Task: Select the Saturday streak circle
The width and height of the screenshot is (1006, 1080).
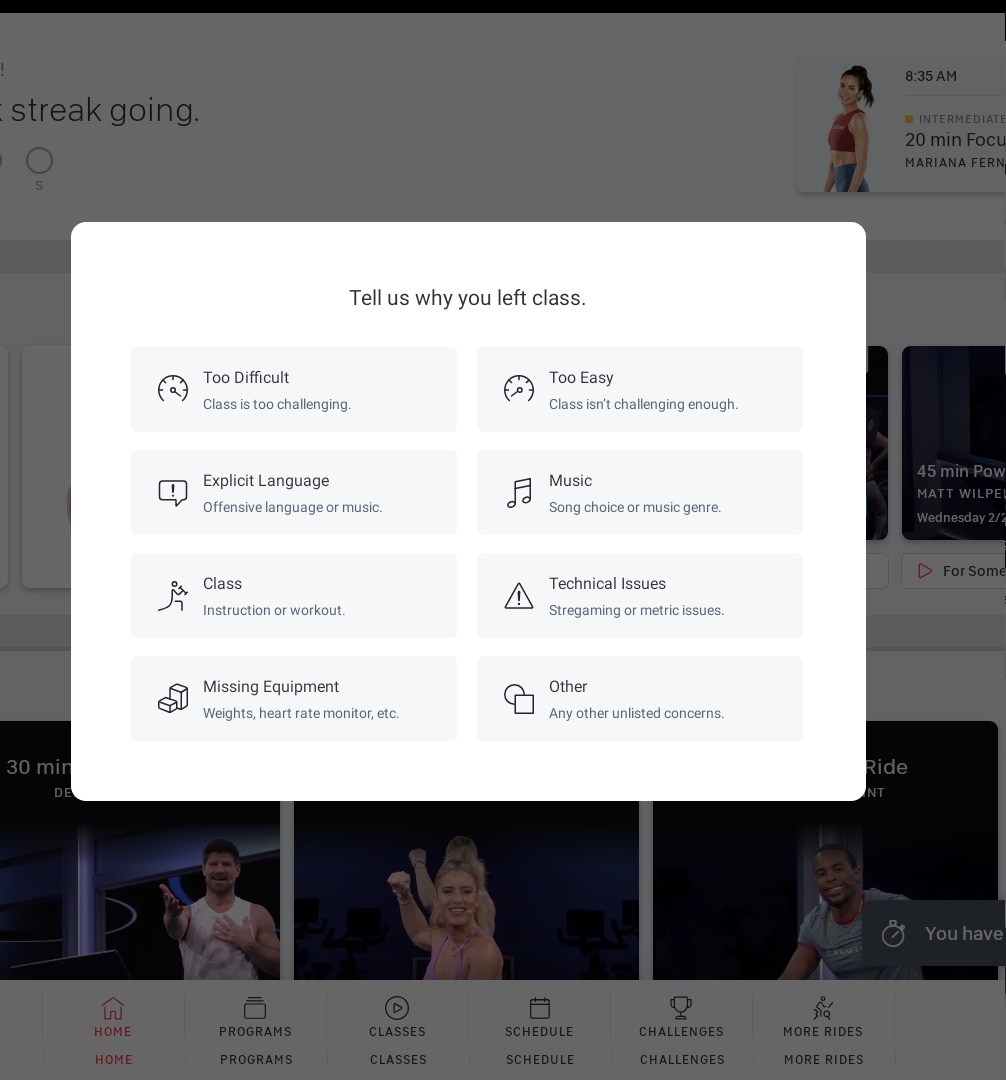Action: (x=39, y=161)
